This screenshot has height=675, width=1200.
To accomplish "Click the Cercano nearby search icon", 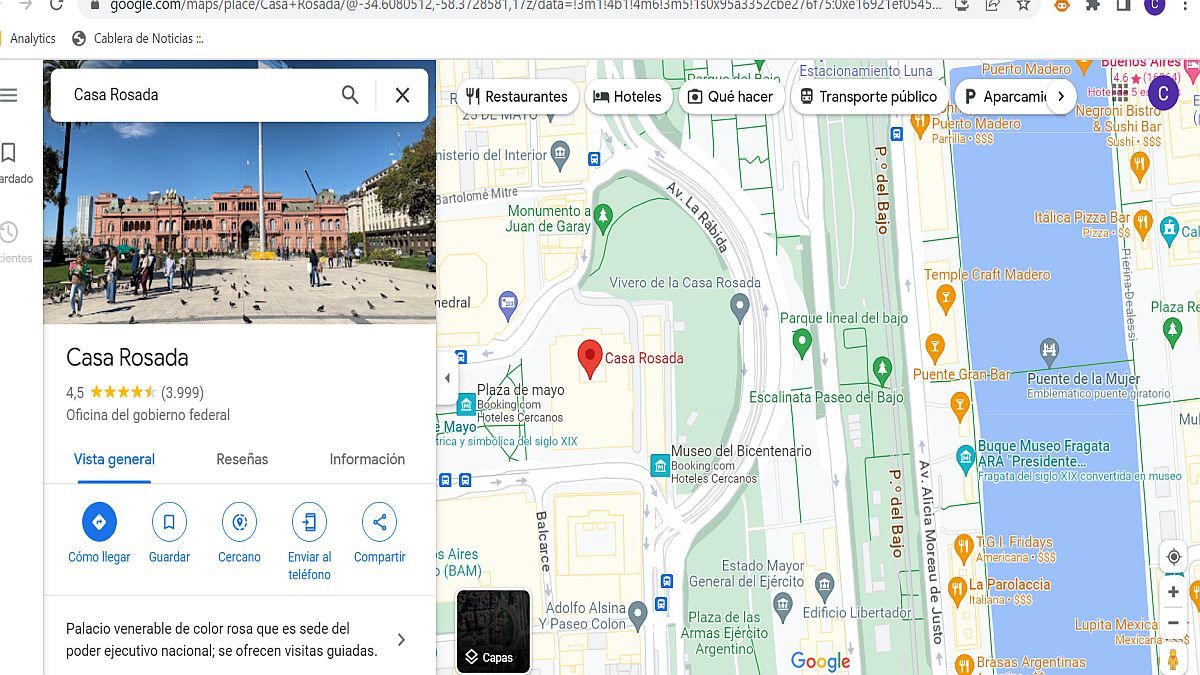I will coord(239,521).
